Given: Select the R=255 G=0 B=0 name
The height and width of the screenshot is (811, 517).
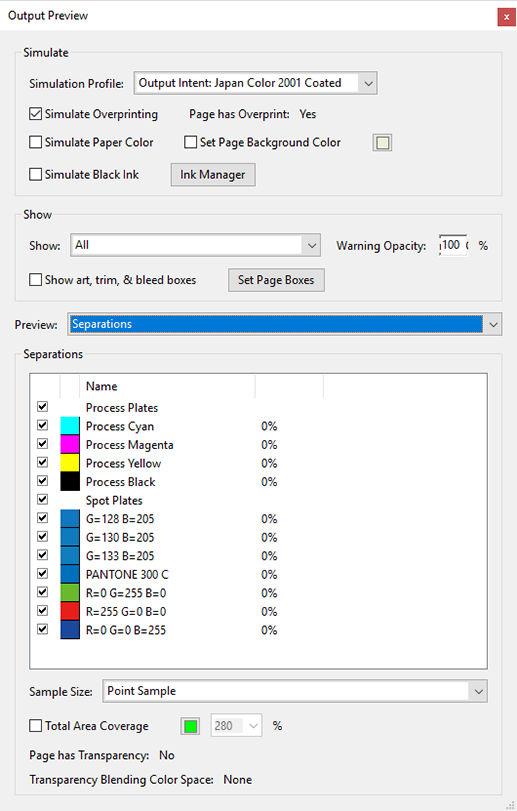Looking at the screenshot, I should pos(126,612).
